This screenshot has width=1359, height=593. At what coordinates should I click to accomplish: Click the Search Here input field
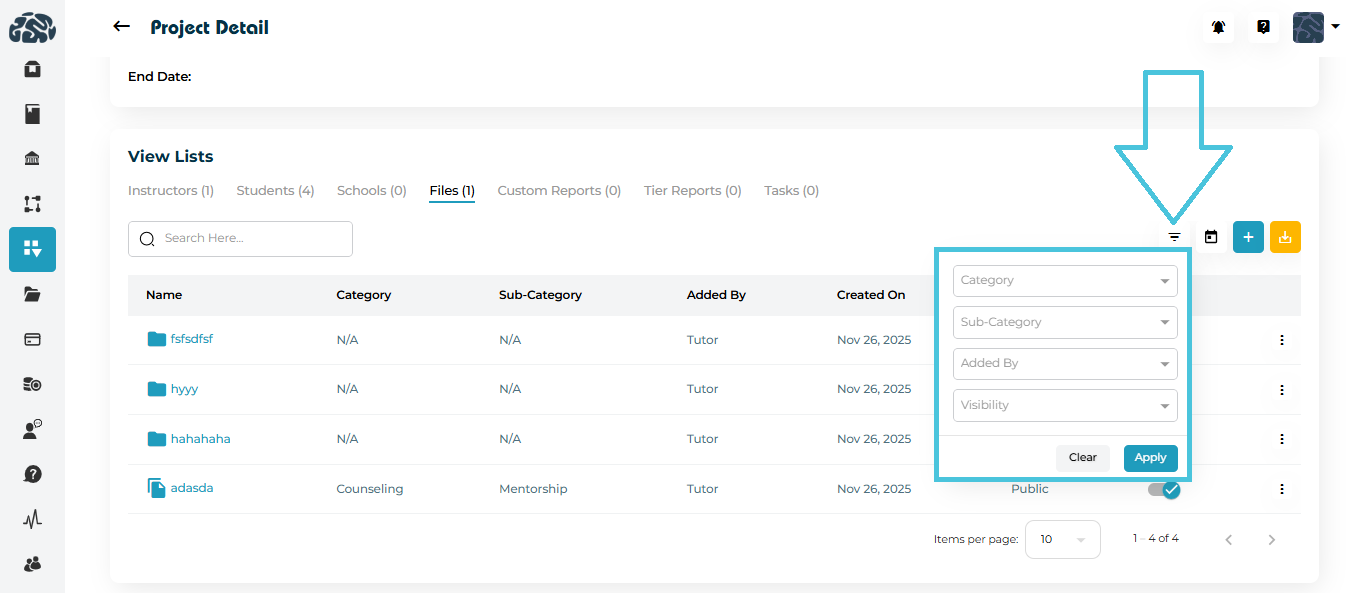coord(250,239)
